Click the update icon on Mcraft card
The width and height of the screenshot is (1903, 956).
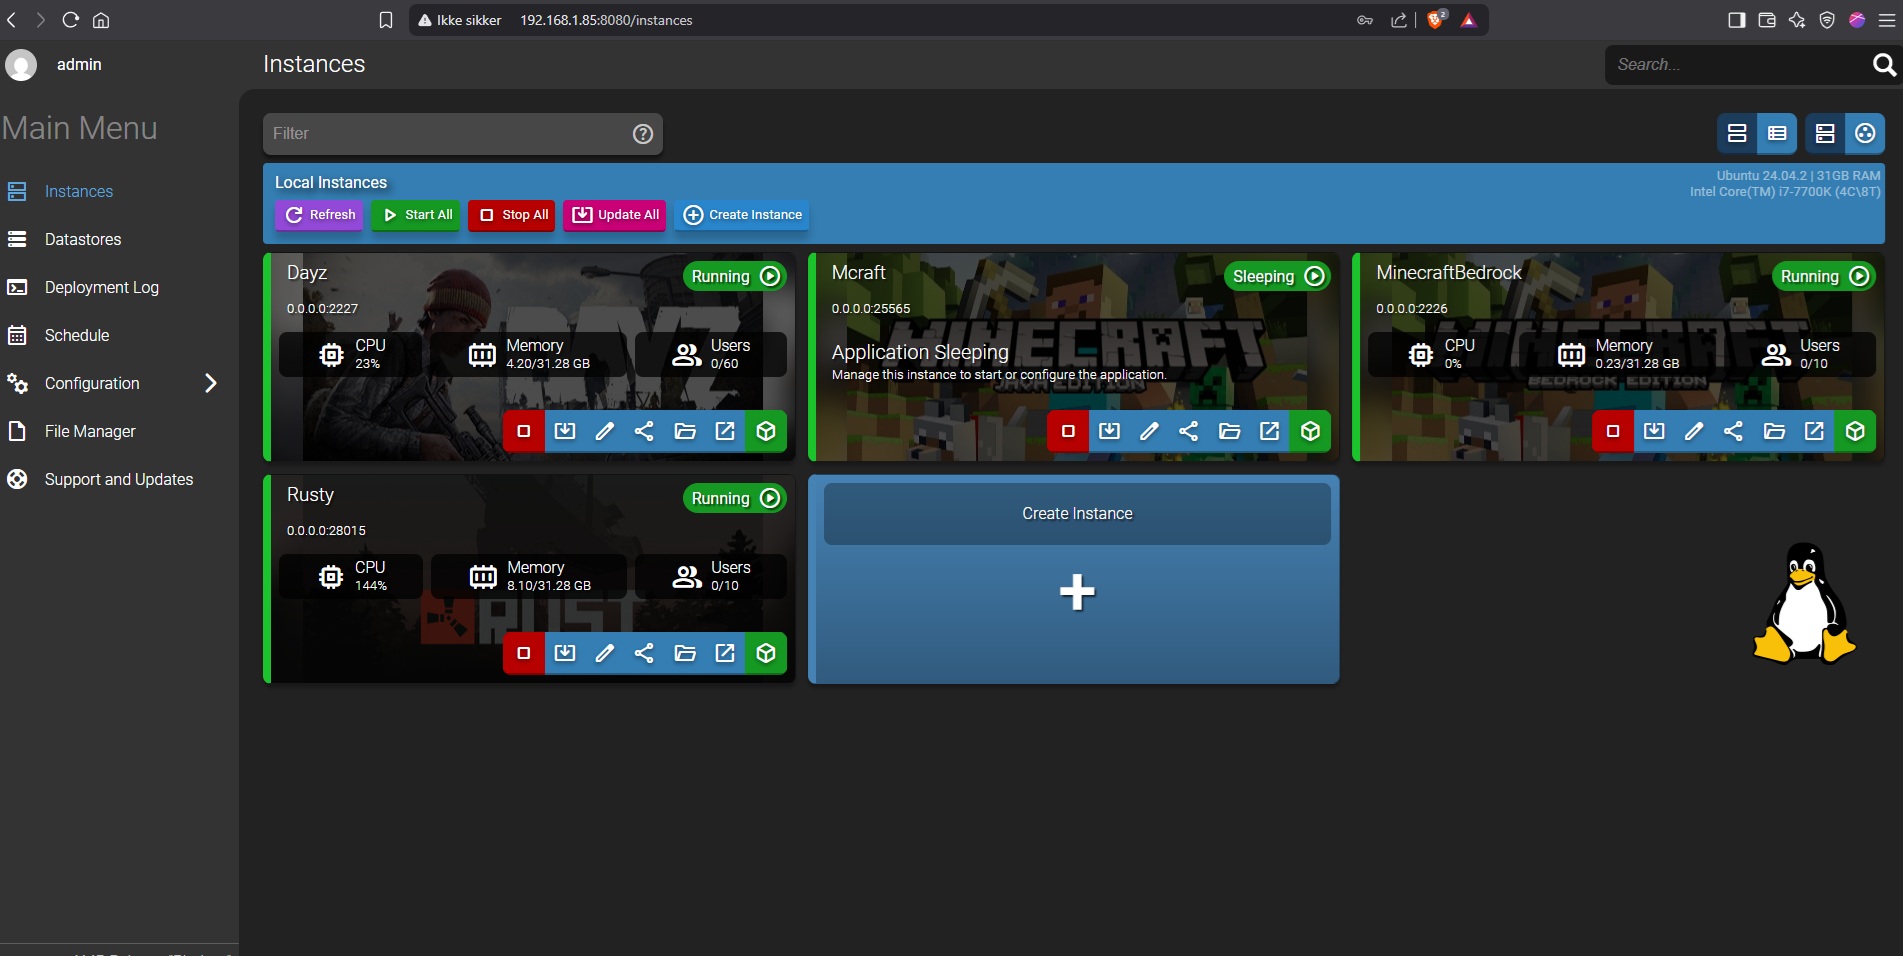coord(1109,431)
